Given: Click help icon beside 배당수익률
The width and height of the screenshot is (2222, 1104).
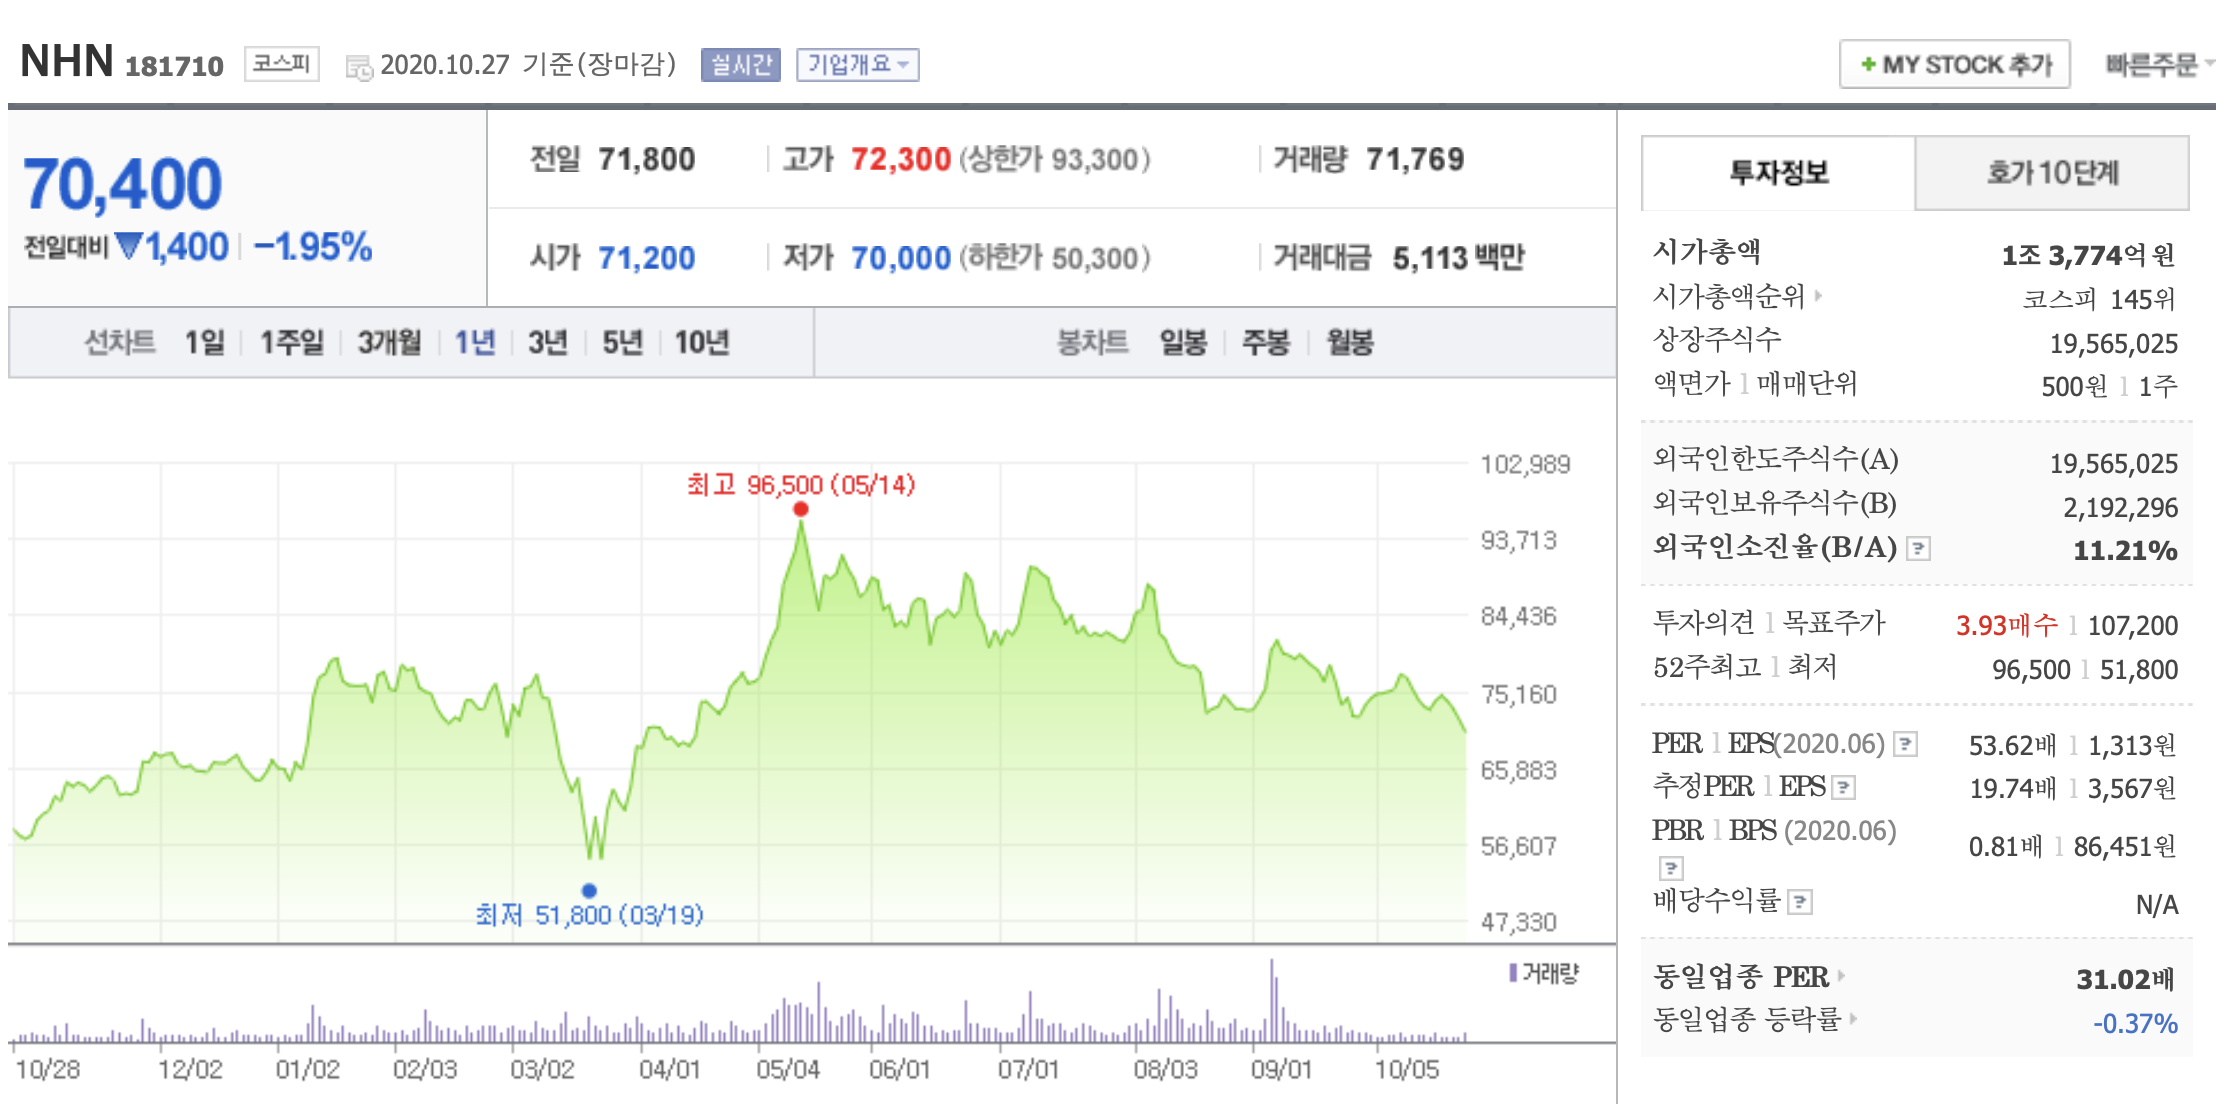Looking at the screenshot, I should 1800,903.
